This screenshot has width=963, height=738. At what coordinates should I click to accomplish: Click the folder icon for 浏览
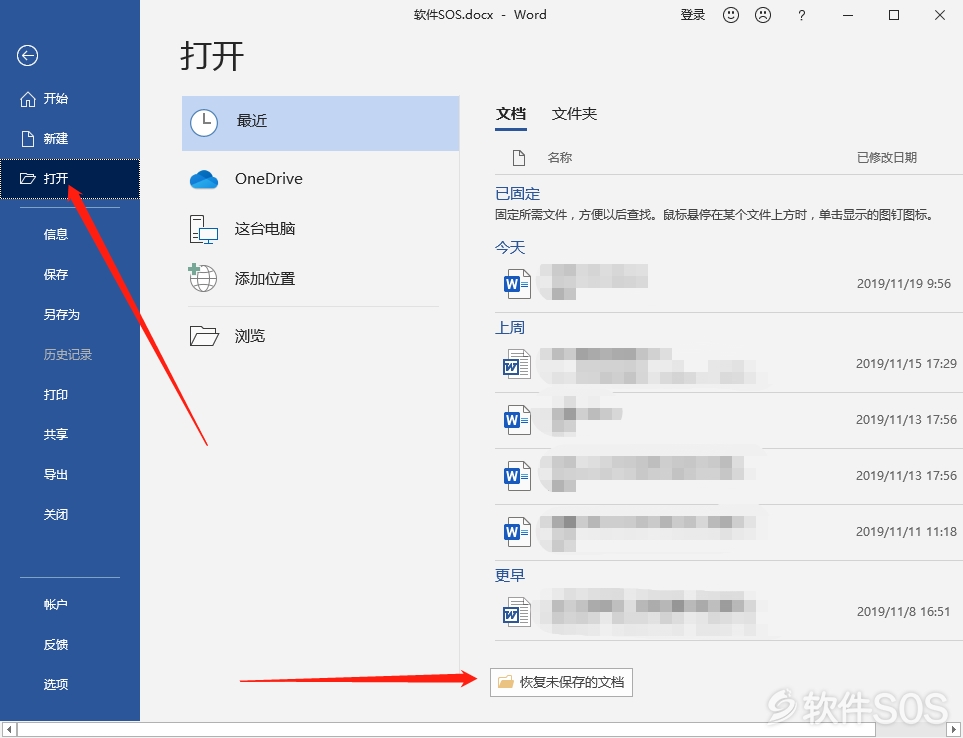(x=204, y=336)
